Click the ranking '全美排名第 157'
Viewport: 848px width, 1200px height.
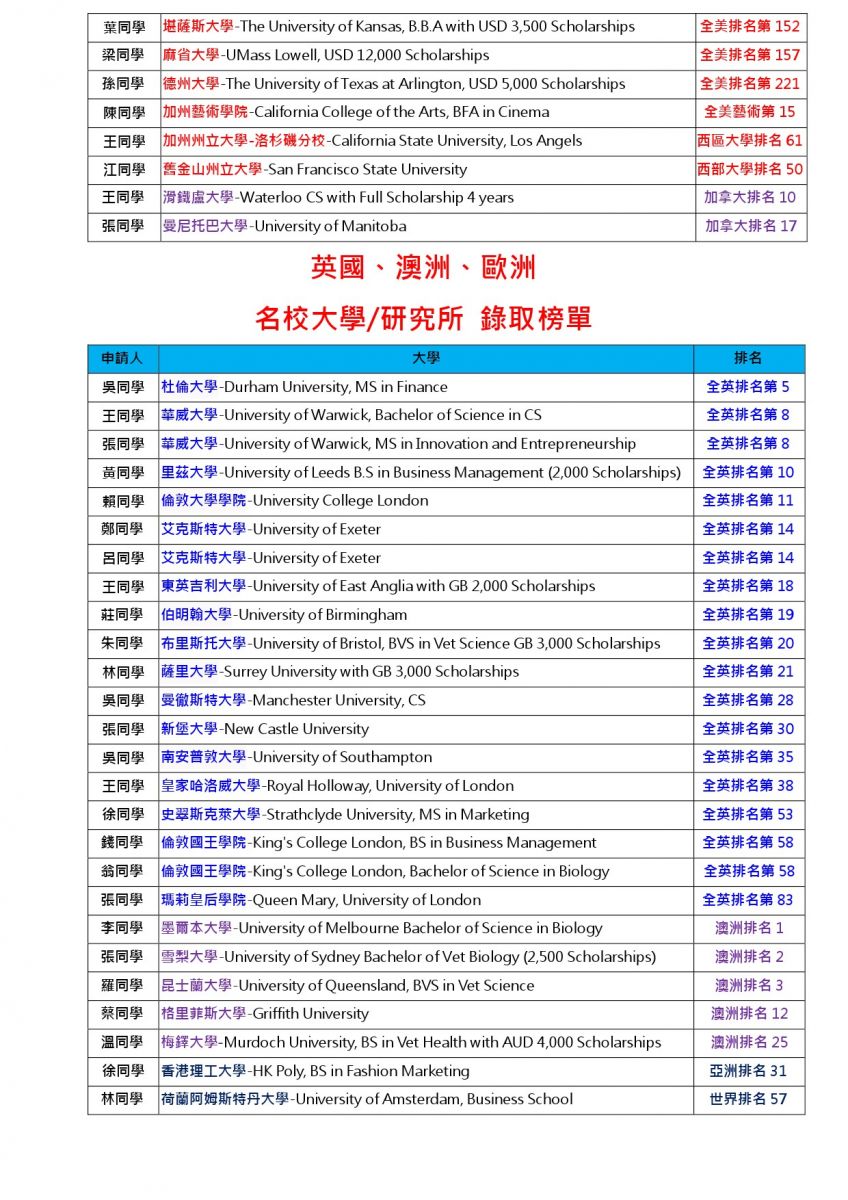[x=750, y=55]
